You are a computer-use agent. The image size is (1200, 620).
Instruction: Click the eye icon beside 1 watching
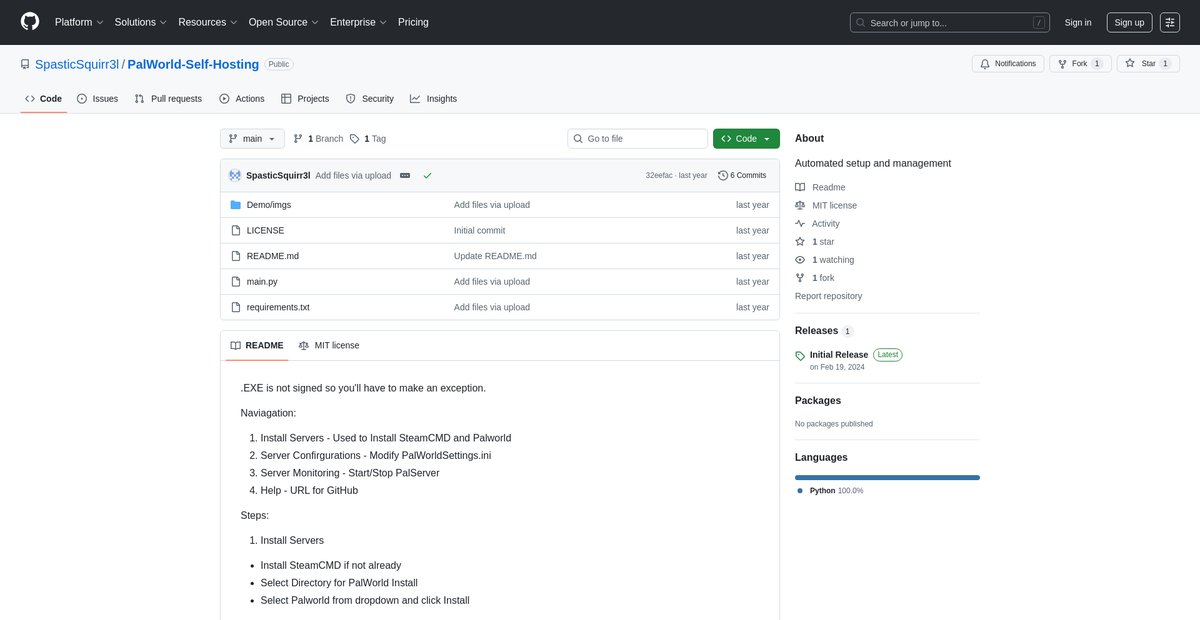pos(800,259)
